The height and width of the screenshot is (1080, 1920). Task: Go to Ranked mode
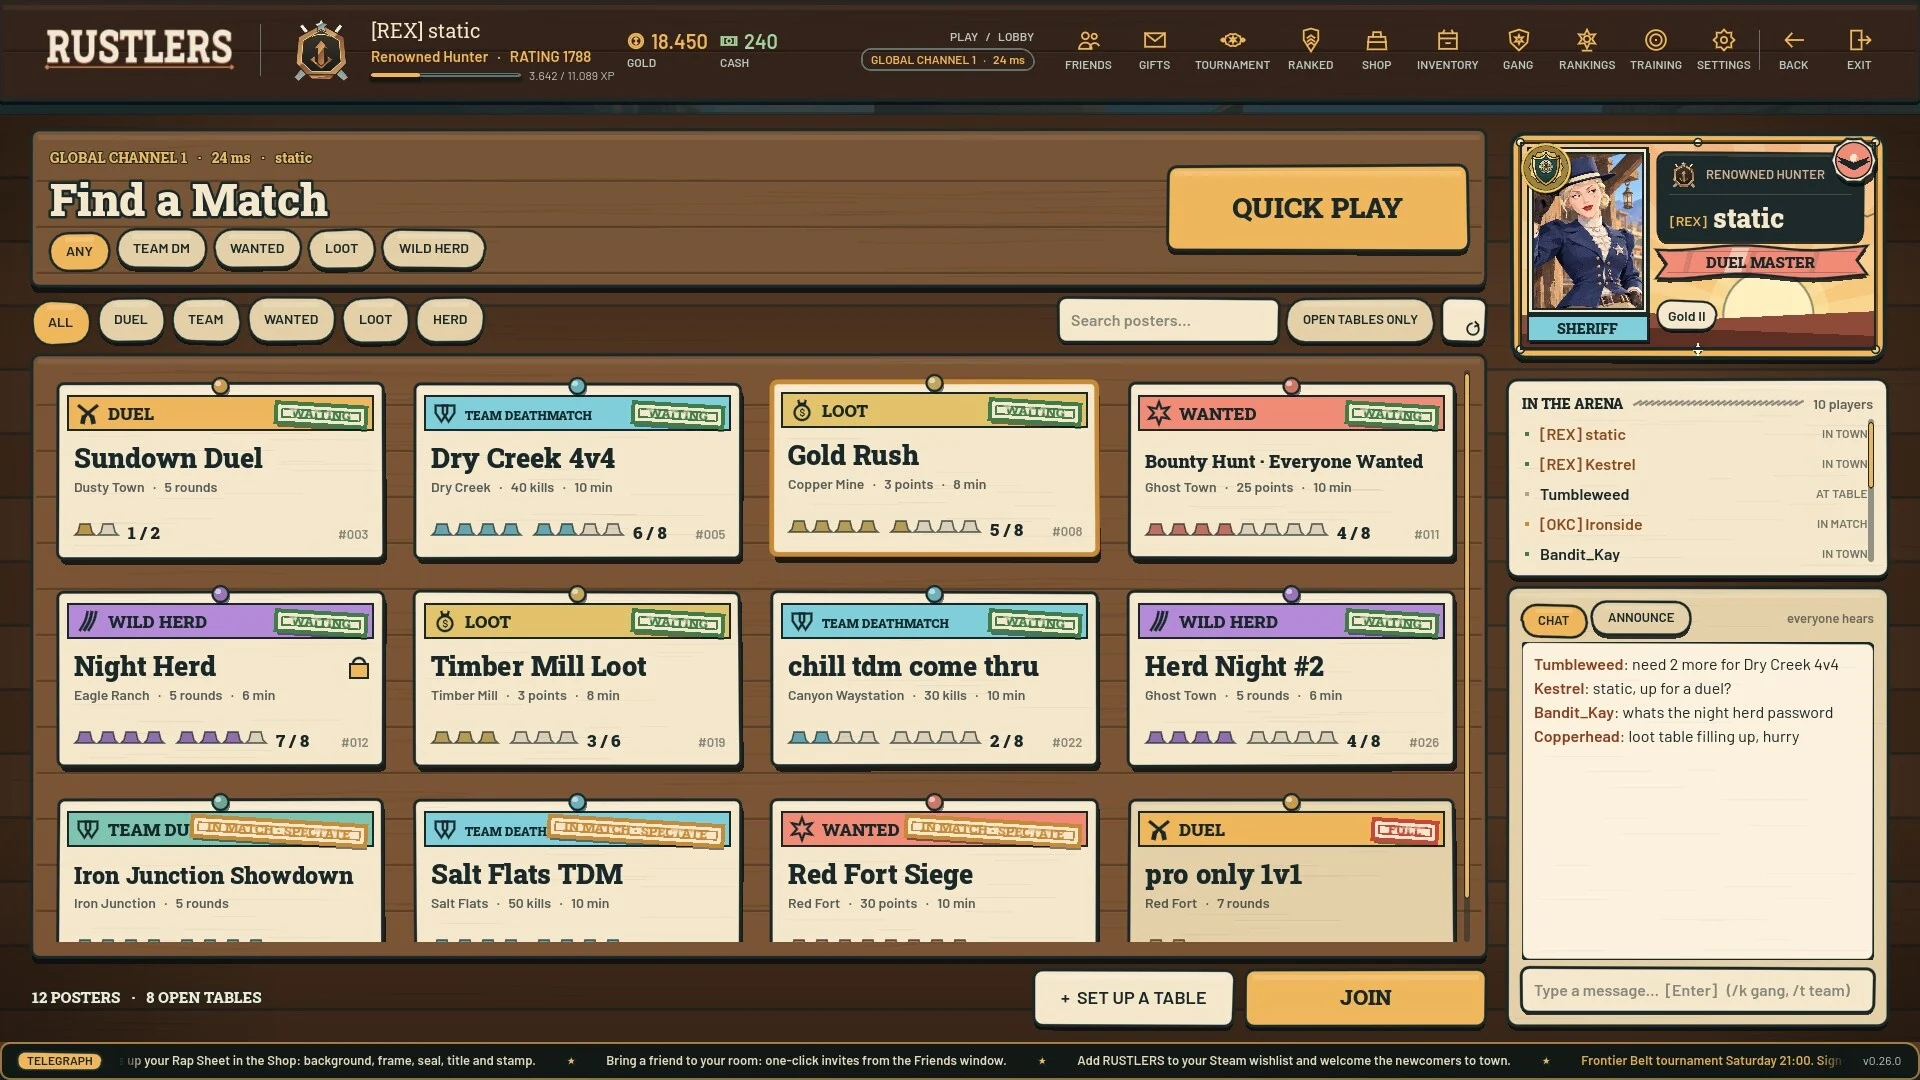pyautogui.click(x=1310, y=50)
